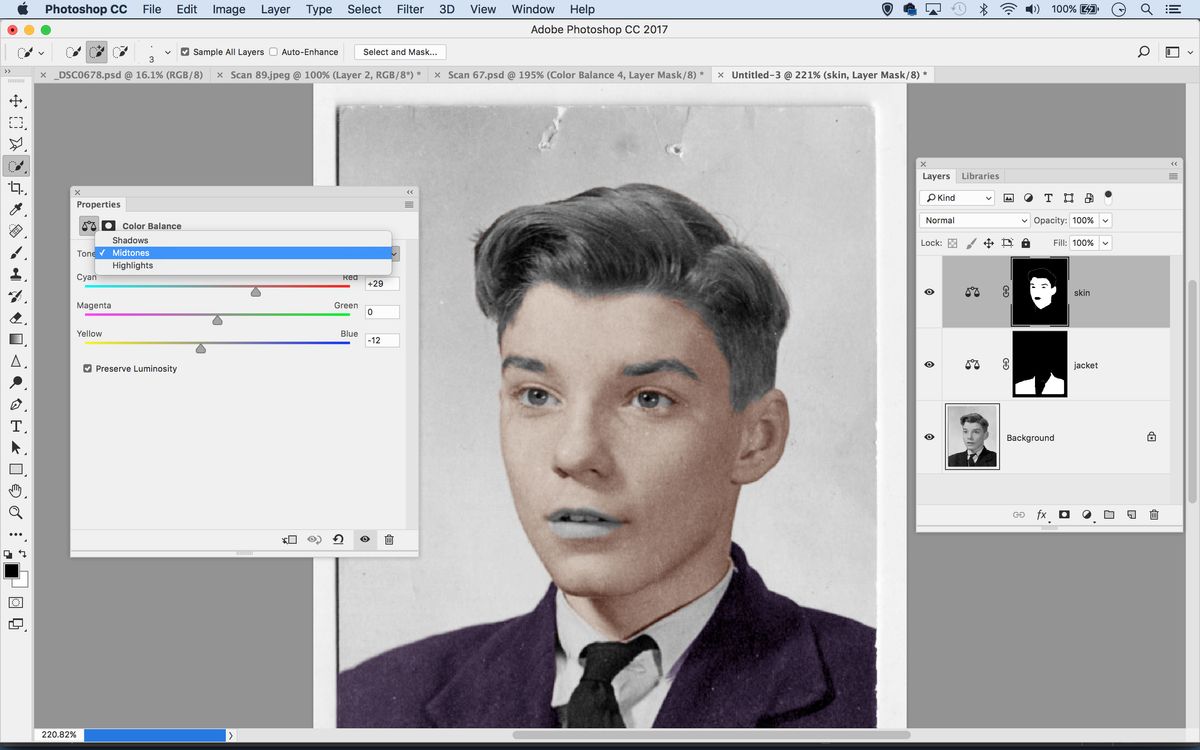Delete layer using trash icon in Layers panel
The image size is (1200, 750).
[1154, 515]
